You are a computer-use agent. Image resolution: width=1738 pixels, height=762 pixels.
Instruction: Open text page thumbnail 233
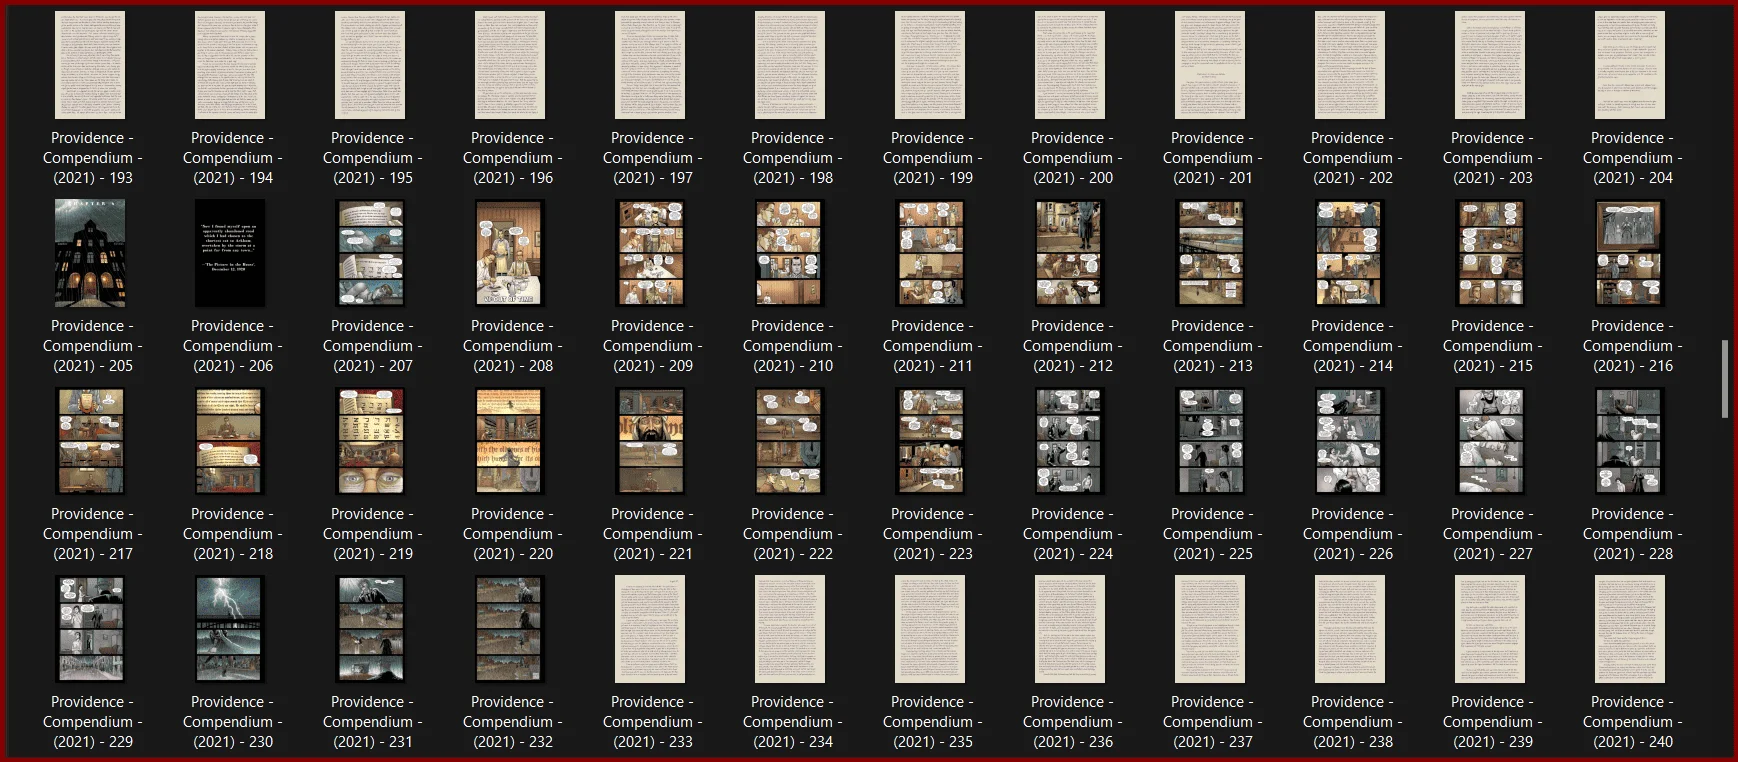click(650, 629)
